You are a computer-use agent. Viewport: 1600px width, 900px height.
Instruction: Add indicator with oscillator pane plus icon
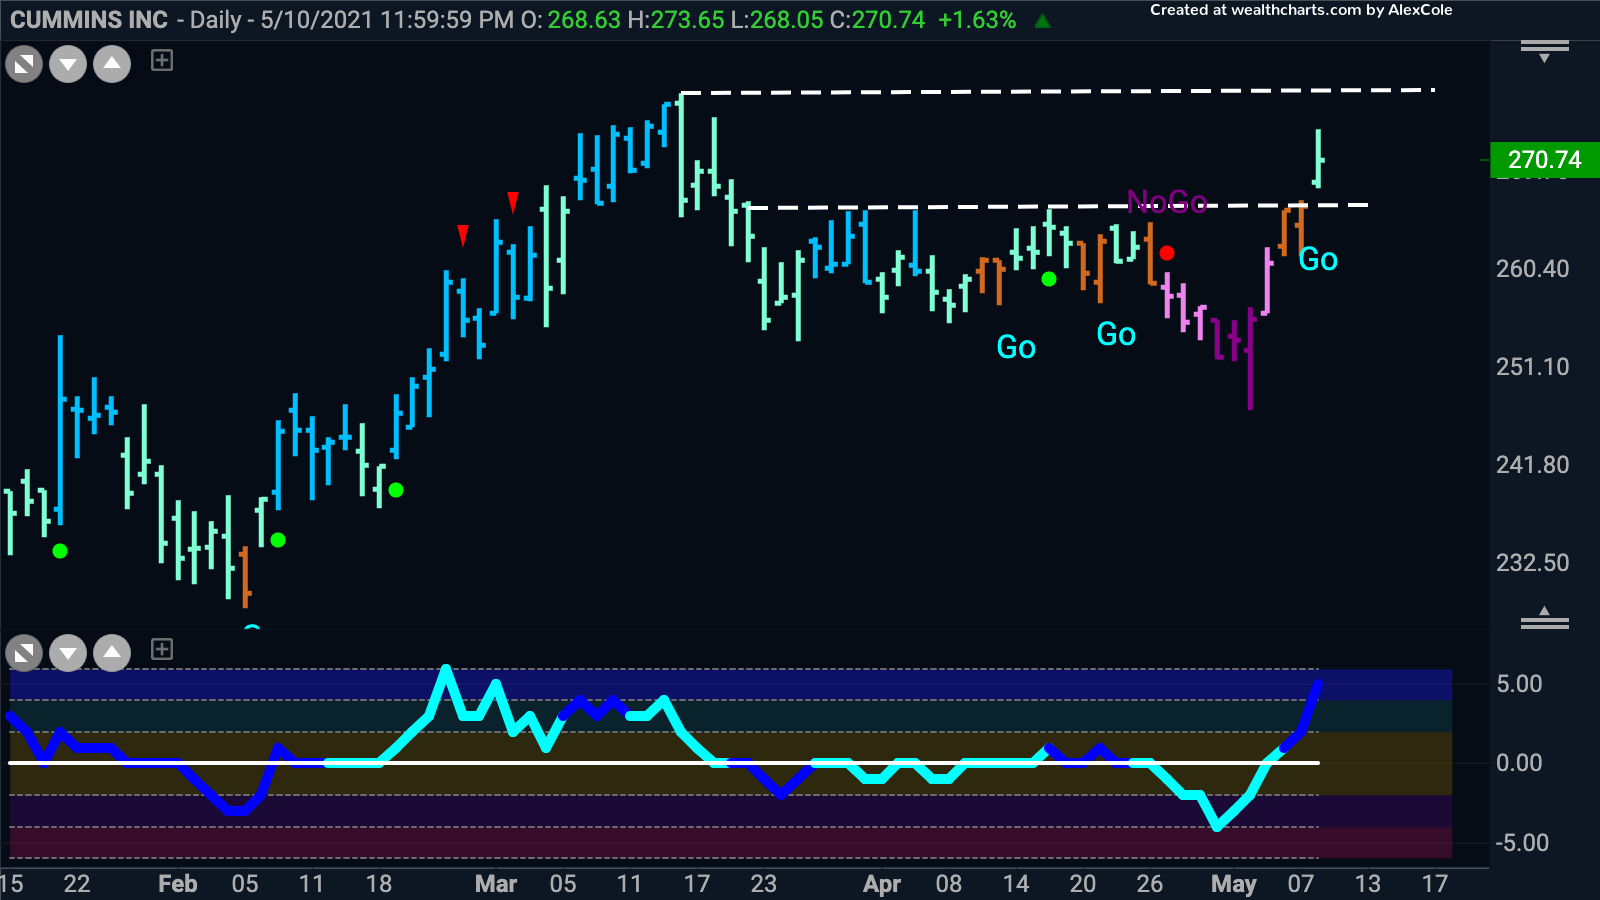pos(162,649)
